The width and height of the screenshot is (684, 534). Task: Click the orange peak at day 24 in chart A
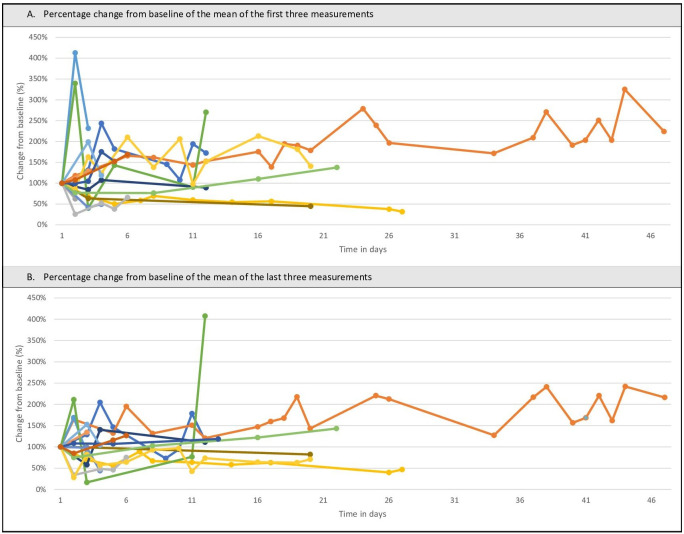click(363, 109)
